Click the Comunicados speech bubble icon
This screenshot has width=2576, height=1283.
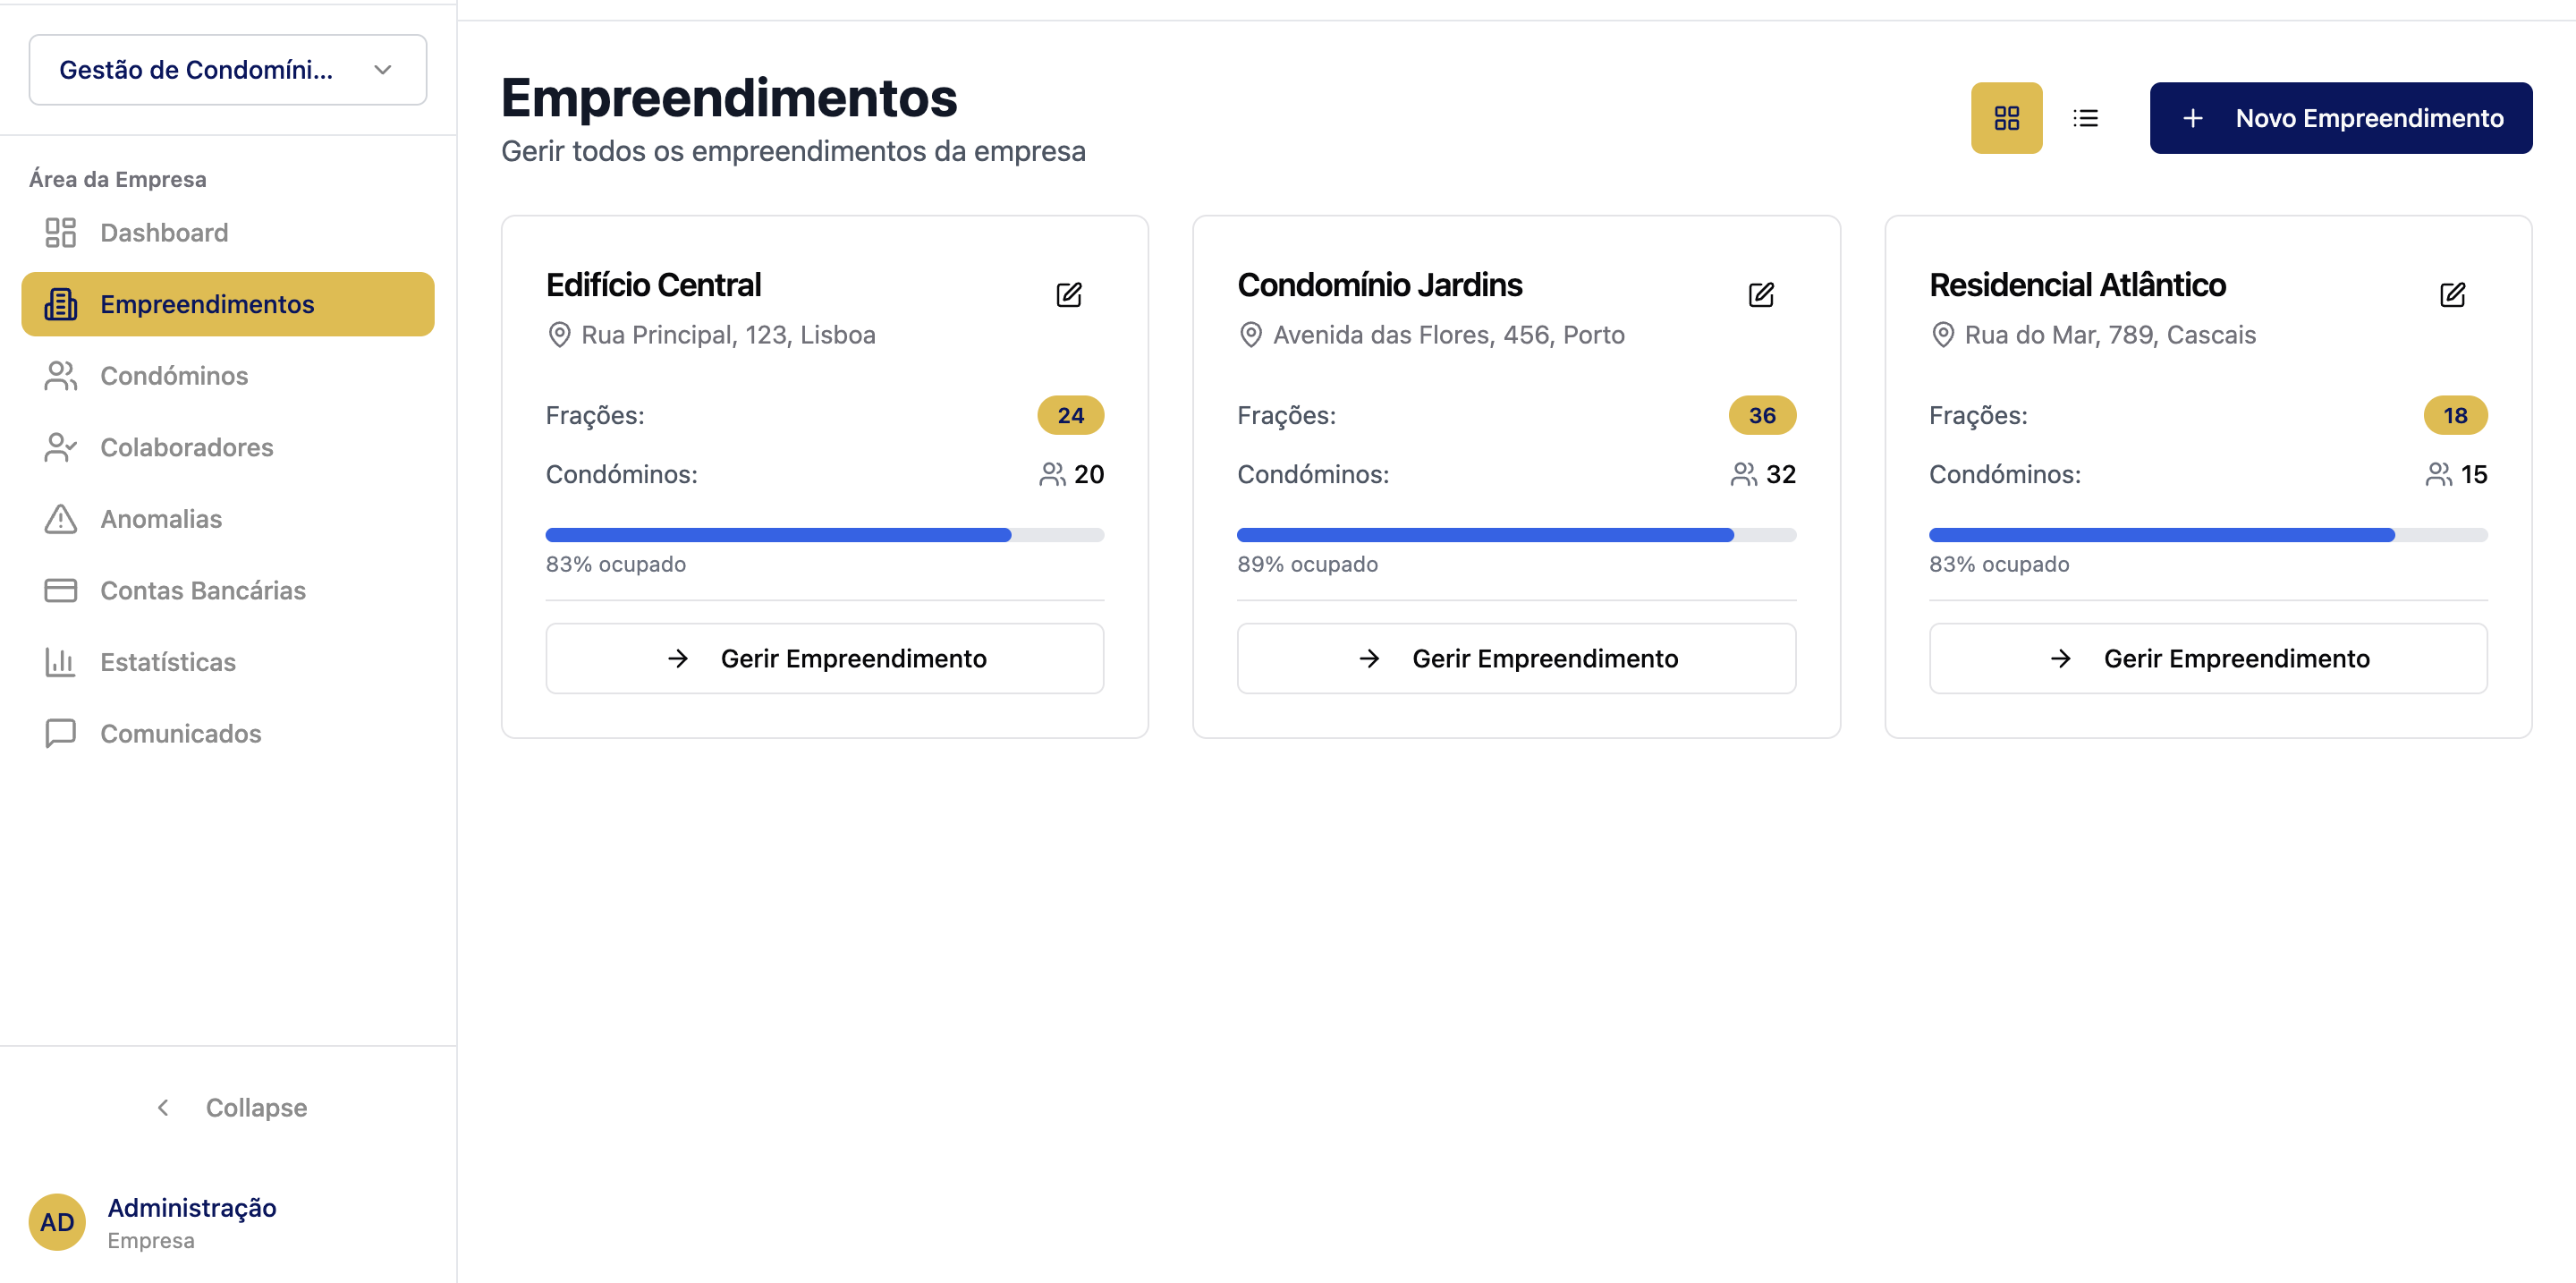[60, 734]
